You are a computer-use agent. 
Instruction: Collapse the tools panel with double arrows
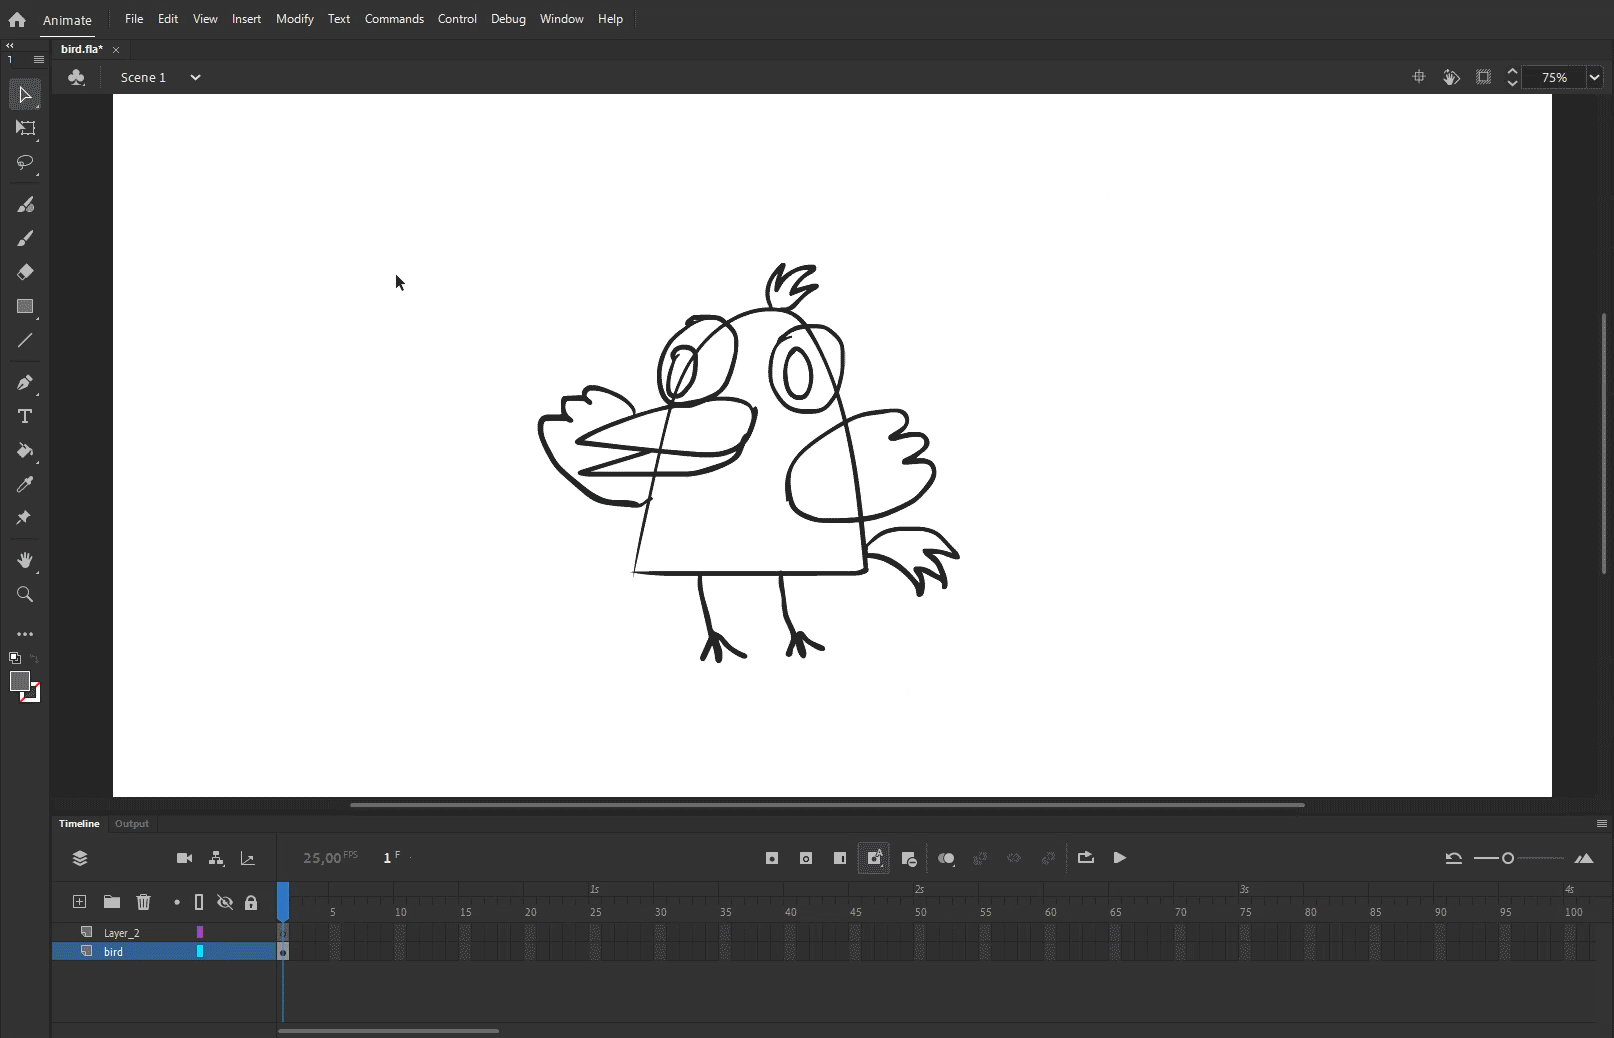click(x=10, y=45)
